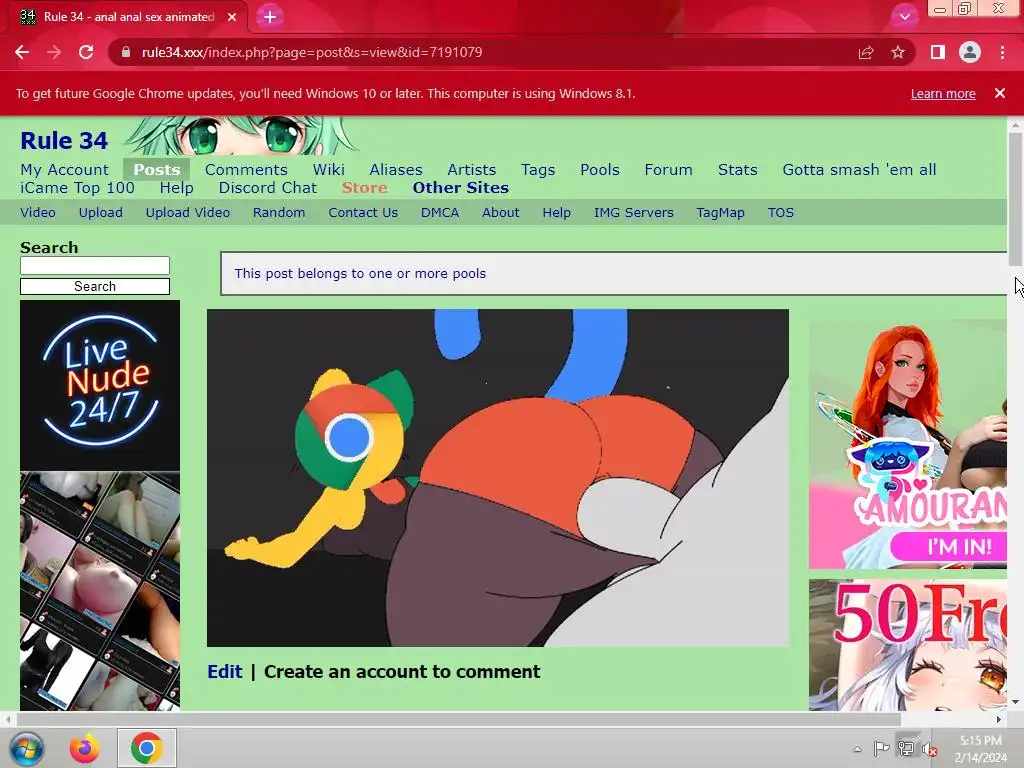
Task: Click the horizontal scrollbar right arrow
Action: click(x=999, y=720)
